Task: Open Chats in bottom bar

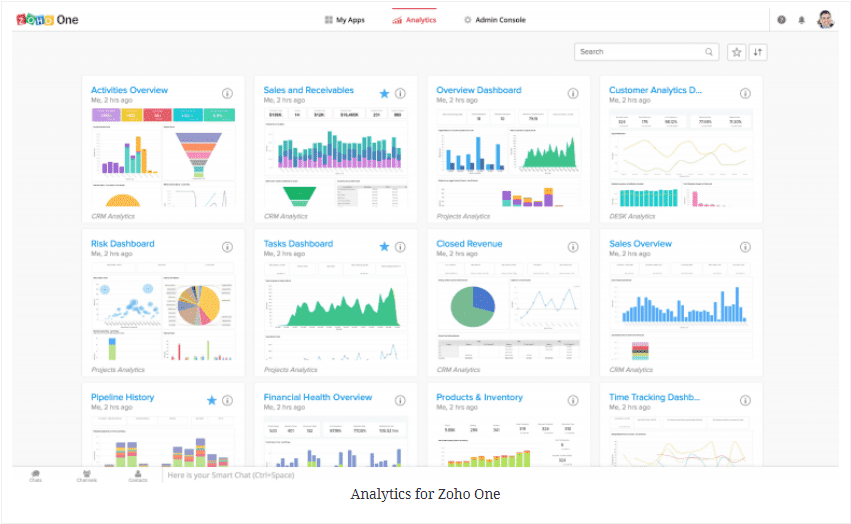Action: coord(36,476)
